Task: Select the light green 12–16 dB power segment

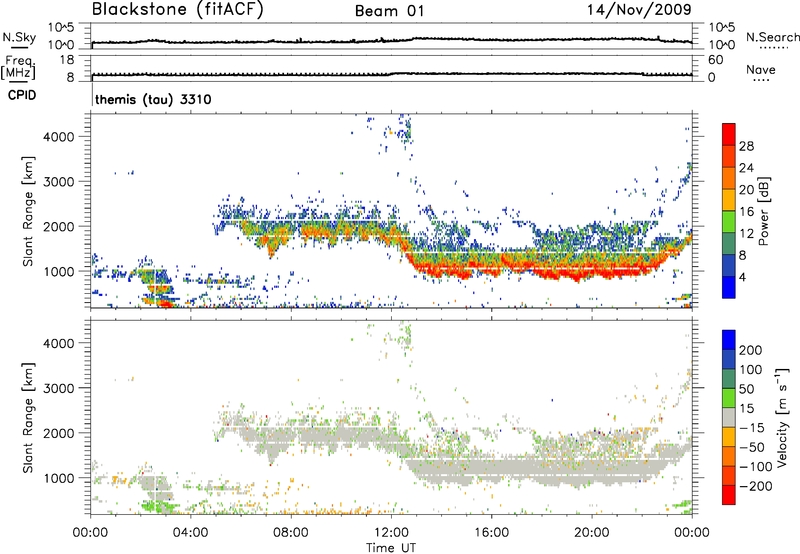Action: tap(729, 222)
